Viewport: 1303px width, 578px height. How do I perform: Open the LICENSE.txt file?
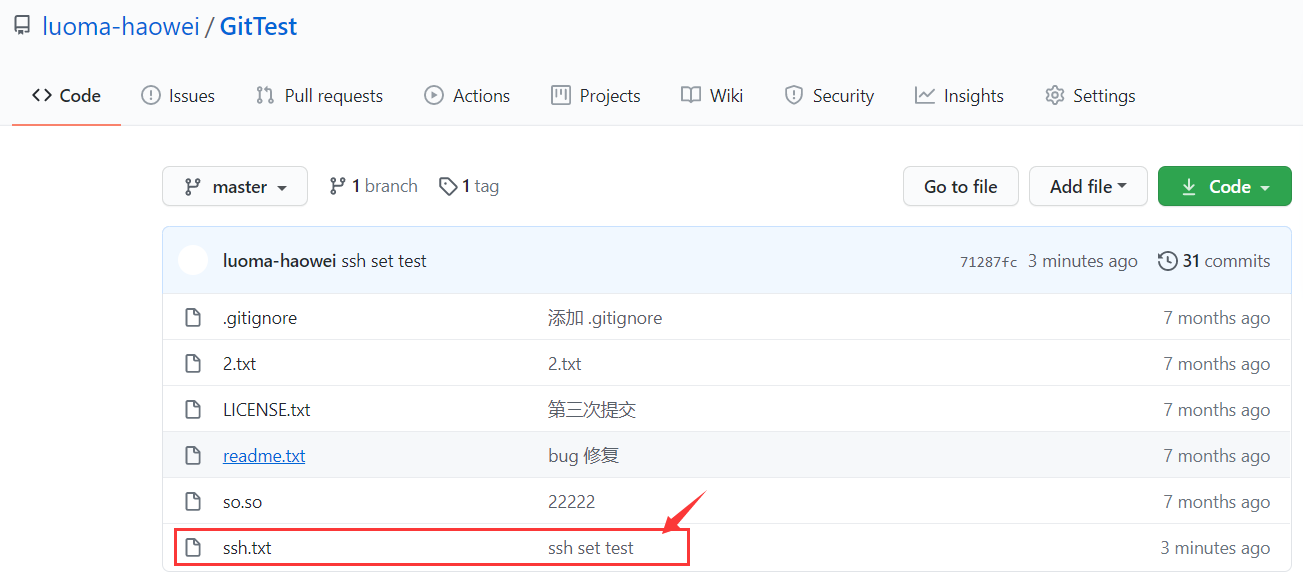[267, 410]
